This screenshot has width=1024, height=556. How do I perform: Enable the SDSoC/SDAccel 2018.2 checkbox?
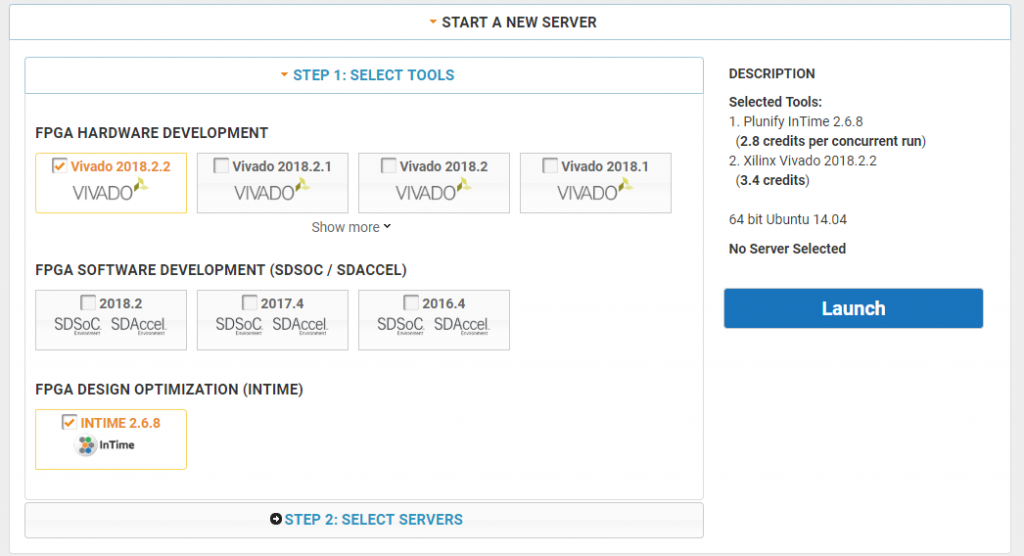click(x=88, y=303)
